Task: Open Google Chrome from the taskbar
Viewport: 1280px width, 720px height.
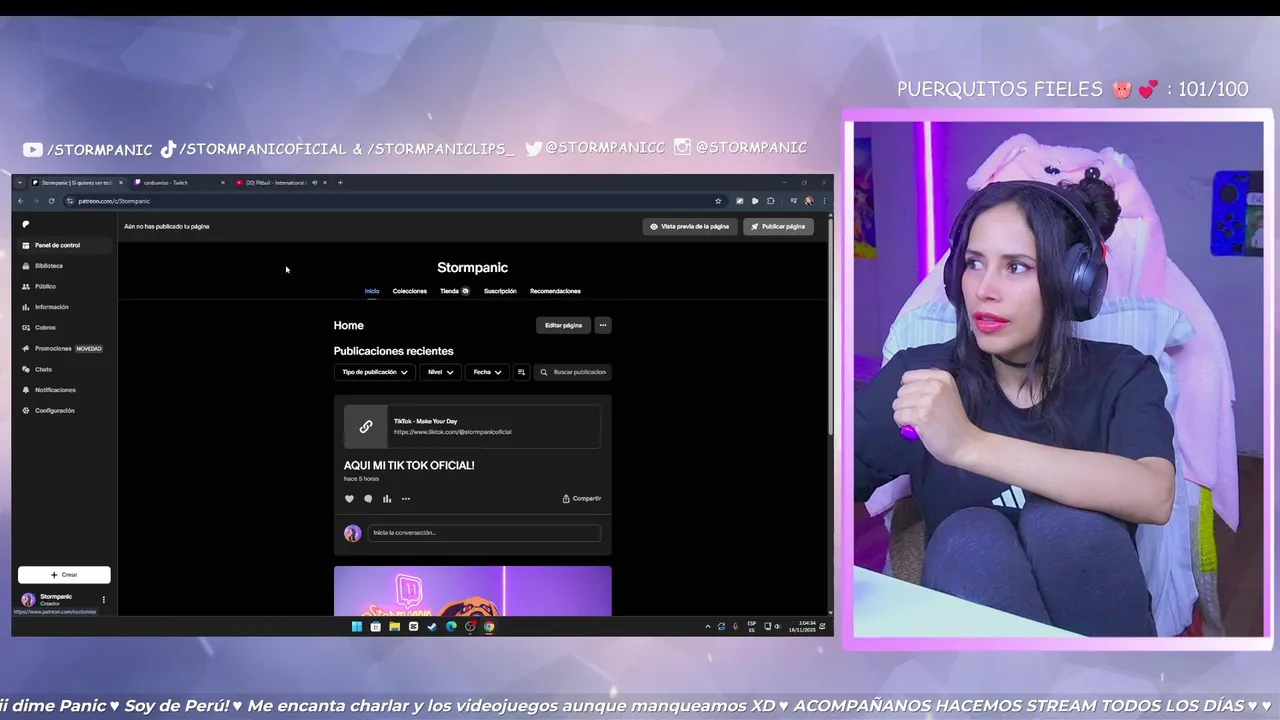Action: coord(489,627)
